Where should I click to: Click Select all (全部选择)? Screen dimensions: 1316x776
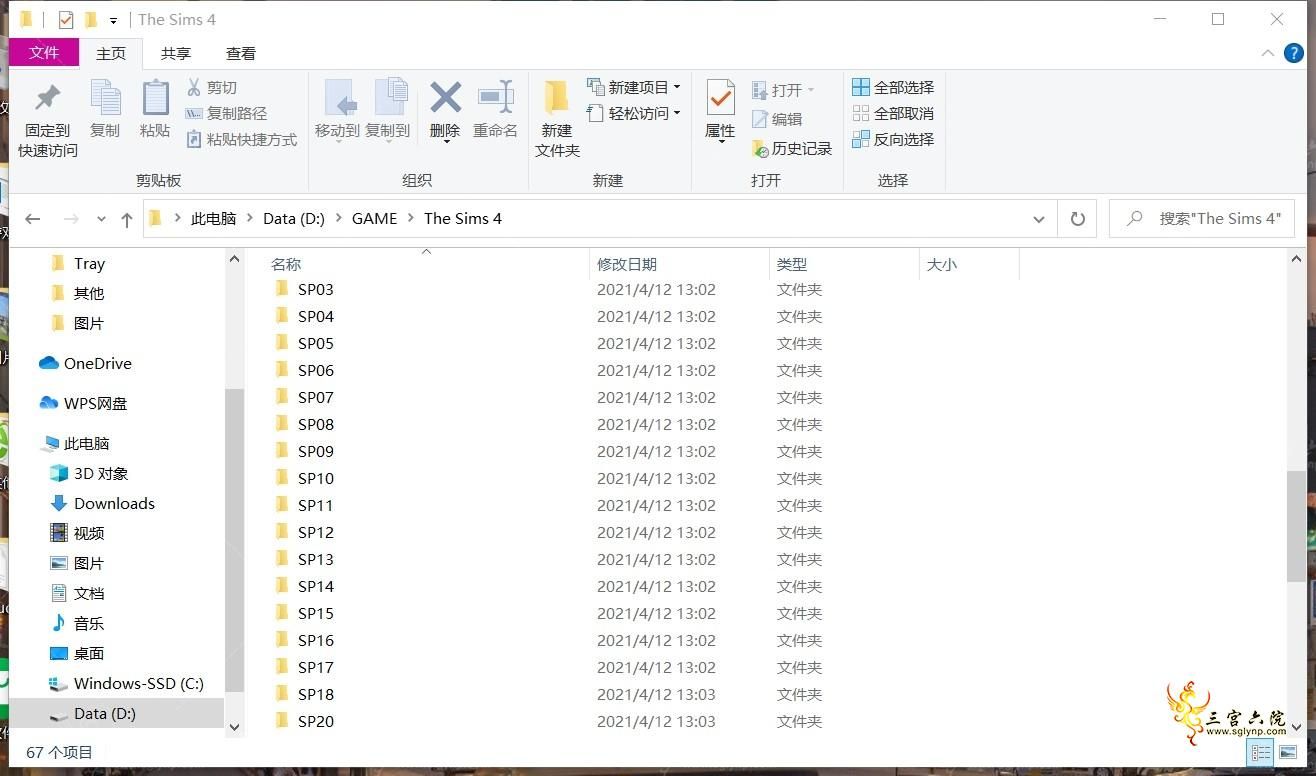coord(893,87)
